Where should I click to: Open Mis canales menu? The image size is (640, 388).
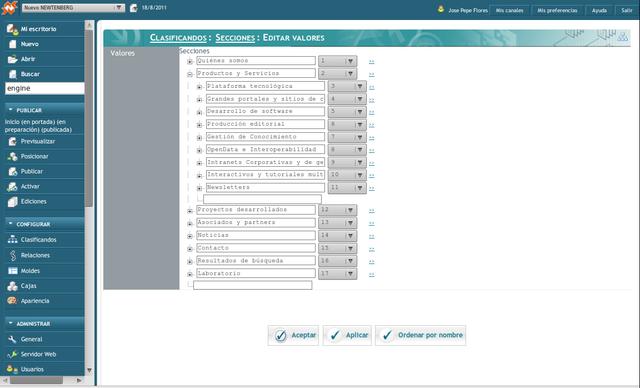[x=509, y=11]
